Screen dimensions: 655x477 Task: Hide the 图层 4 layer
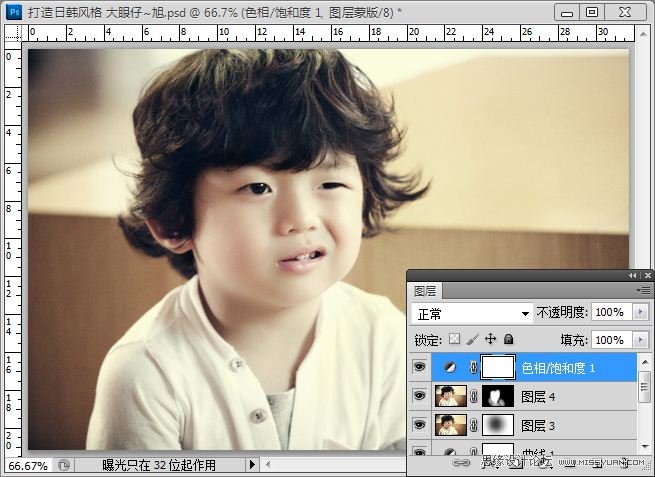point(419,396)
